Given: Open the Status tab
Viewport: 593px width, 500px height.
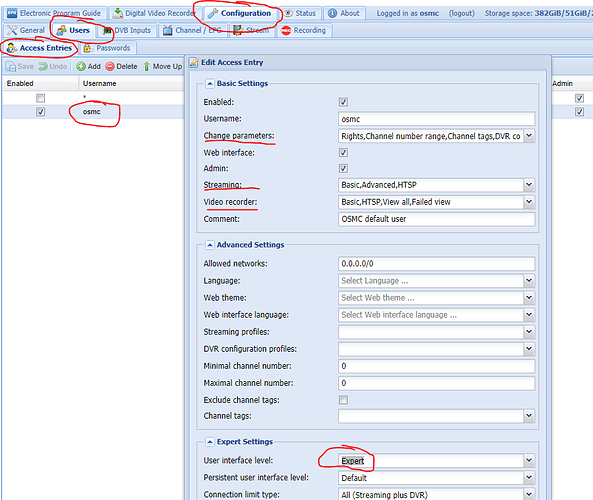Looking at the screenshot, I should click(x=300, y=13).
